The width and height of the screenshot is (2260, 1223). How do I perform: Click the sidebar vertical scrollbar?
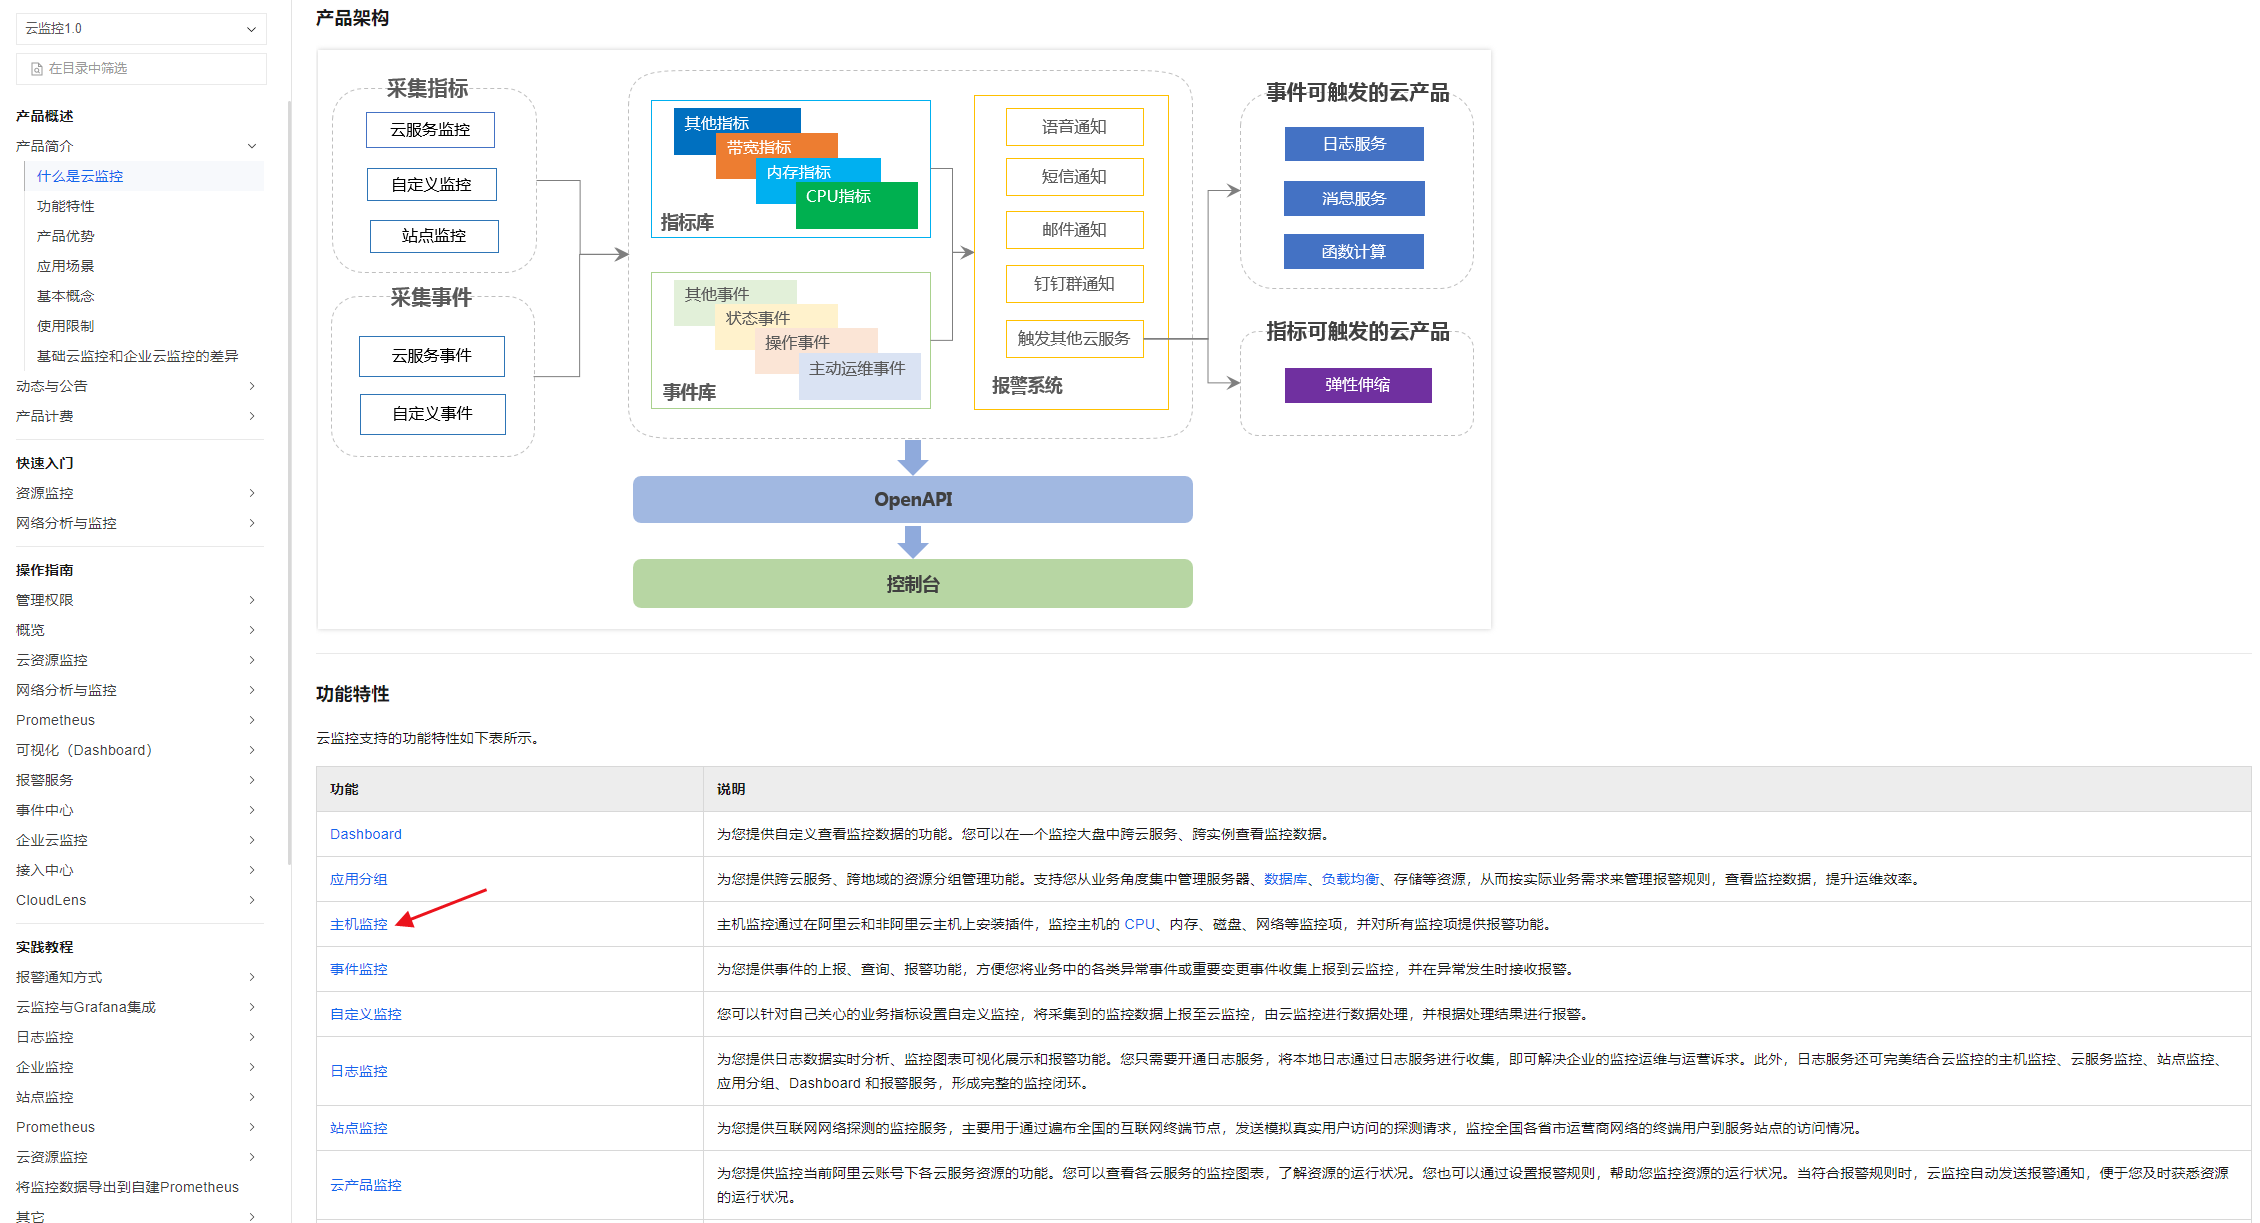(290, 480)
